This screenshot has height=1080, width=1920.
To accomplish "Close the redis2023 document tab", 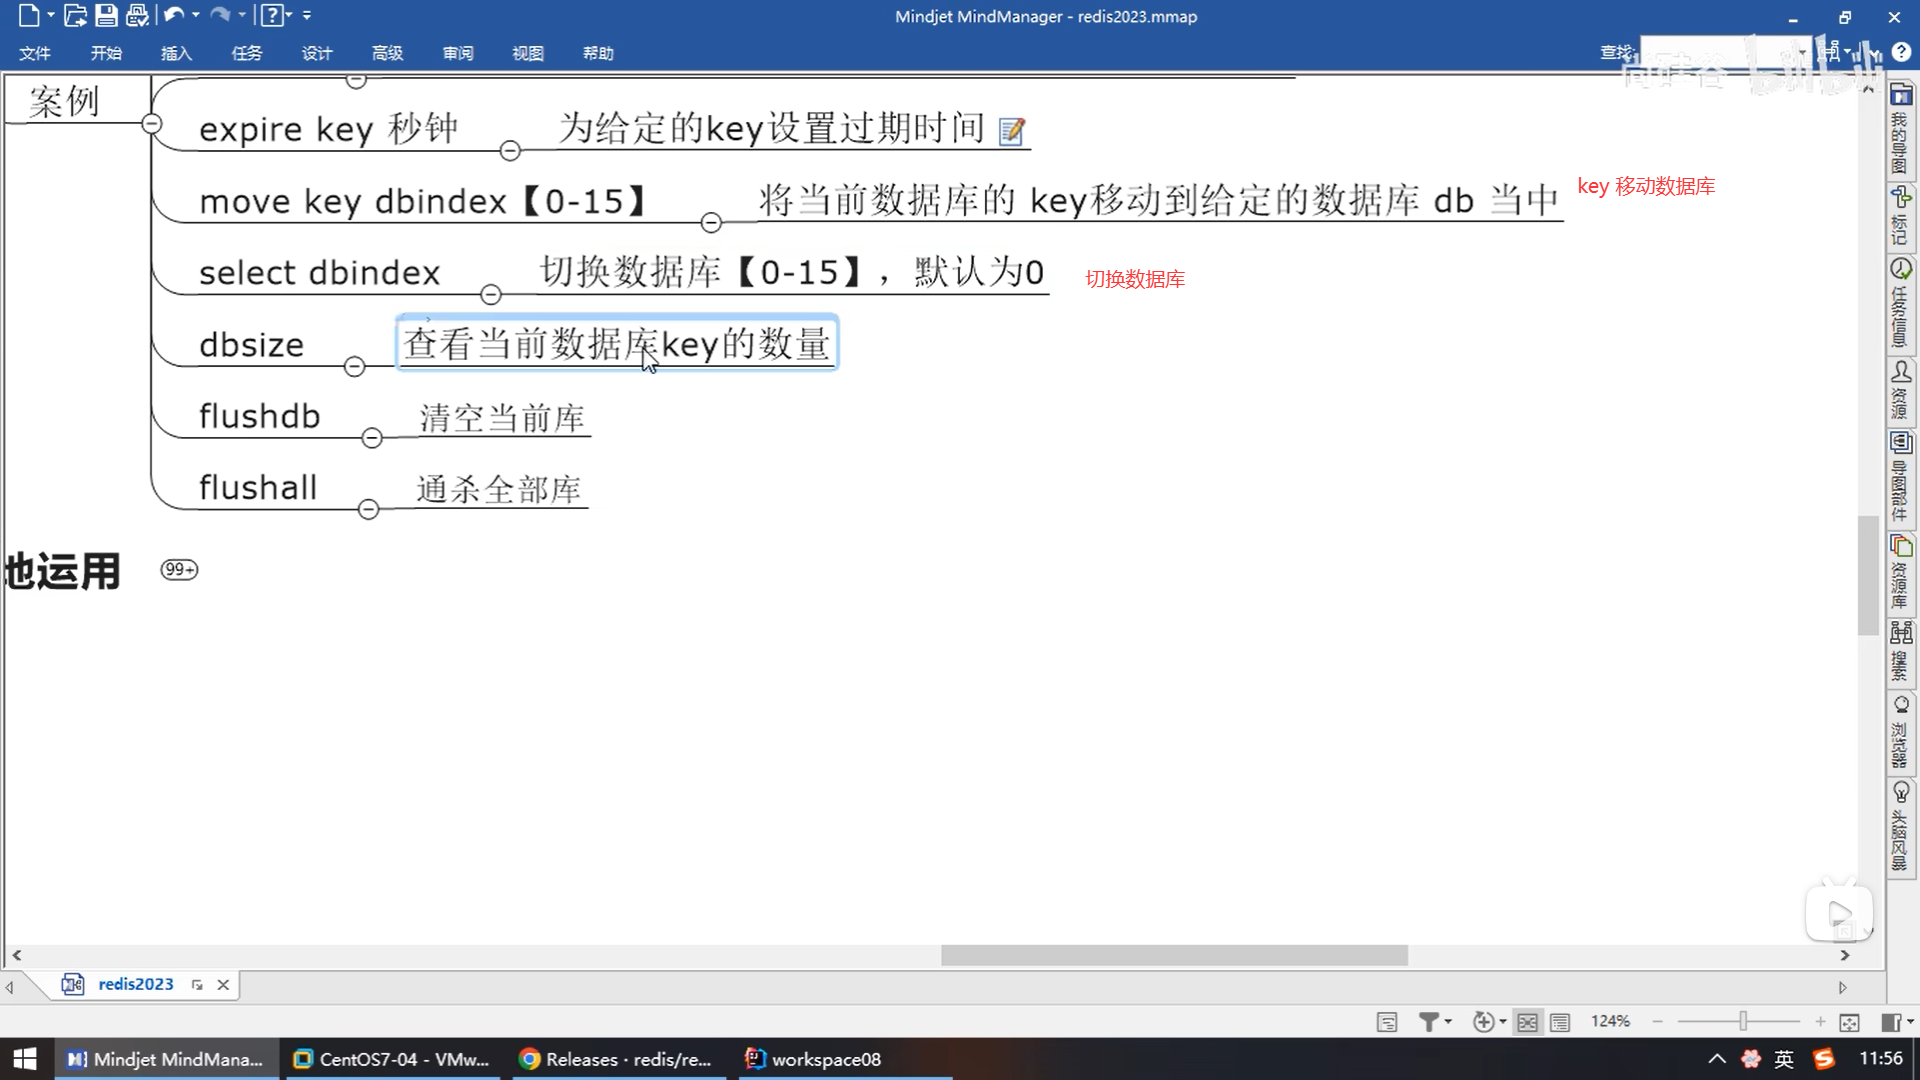I will (x=223, y=985).
